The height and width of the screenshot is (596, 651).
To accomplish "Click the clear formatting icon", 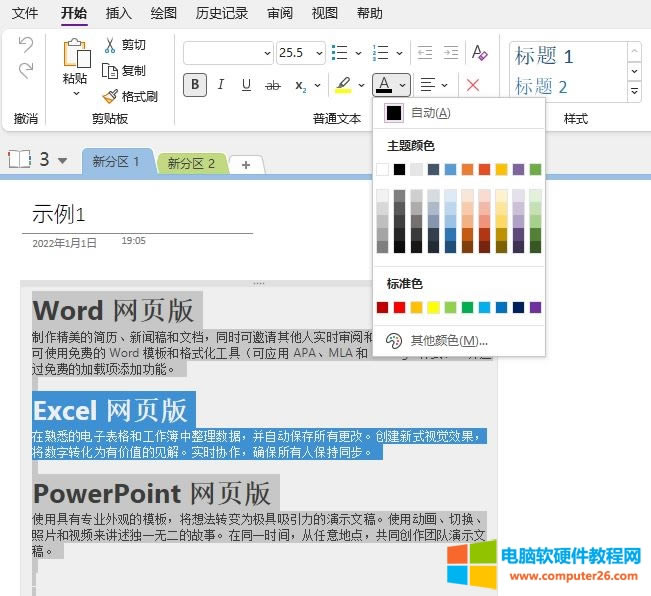I will 479,53.
